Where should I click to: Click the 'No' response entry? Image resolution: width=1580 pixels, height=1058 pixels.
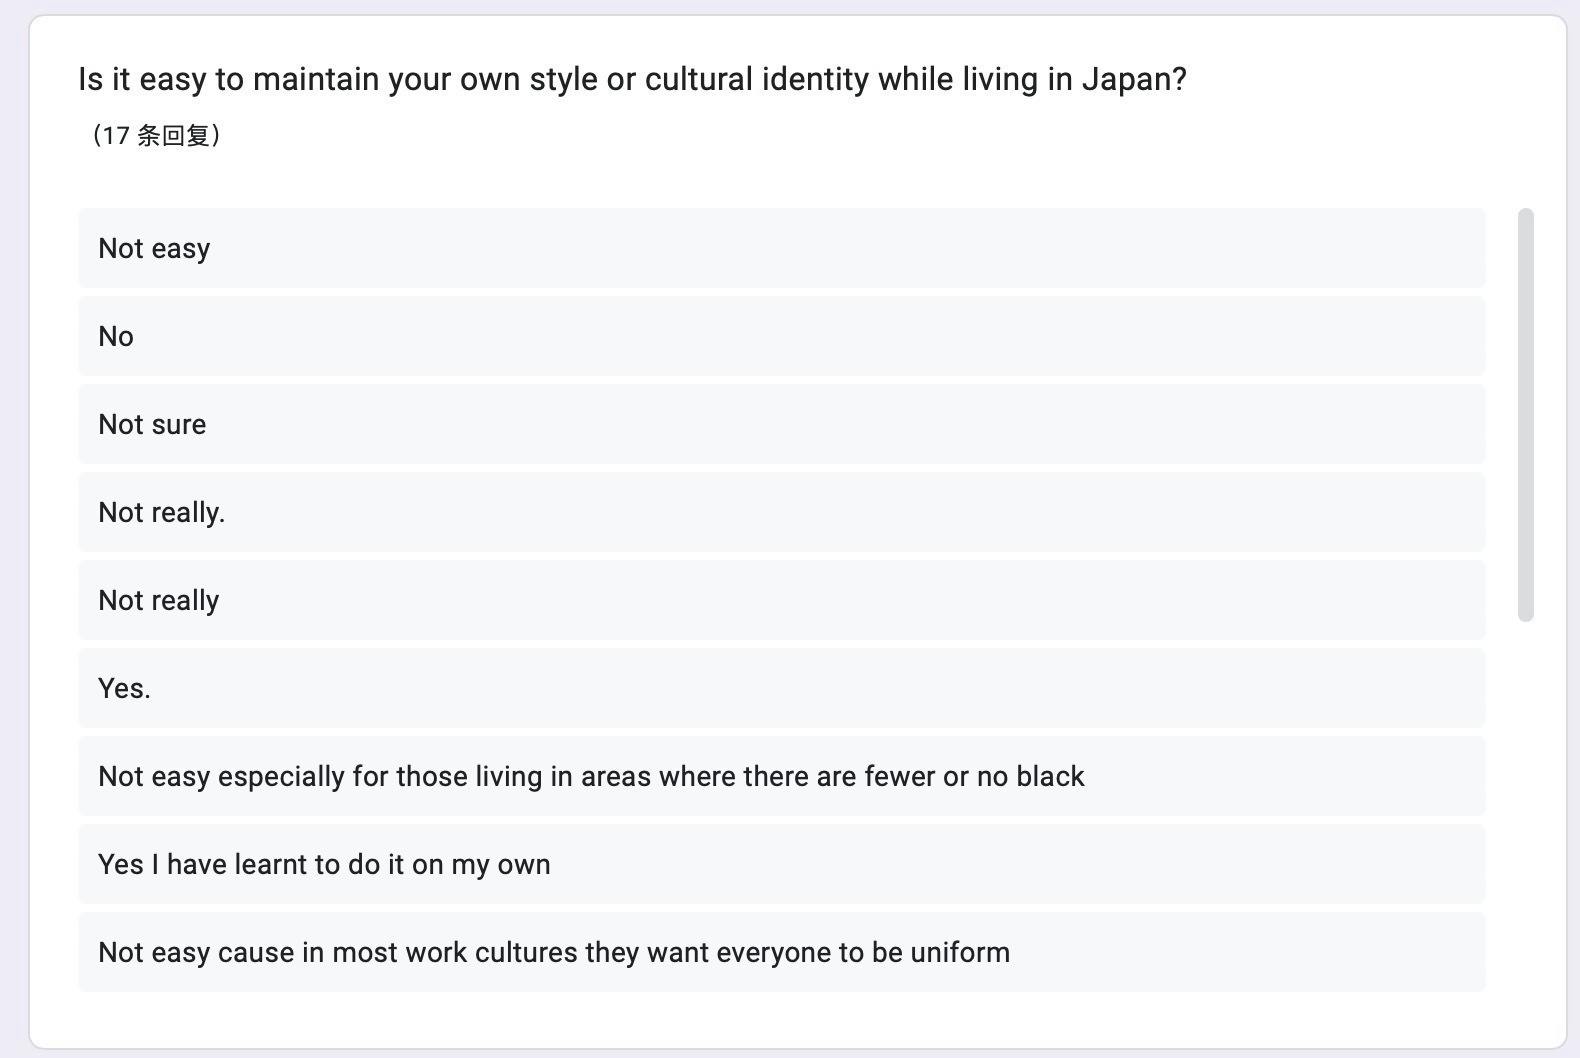pyautogui.click(x=780, y=336)
